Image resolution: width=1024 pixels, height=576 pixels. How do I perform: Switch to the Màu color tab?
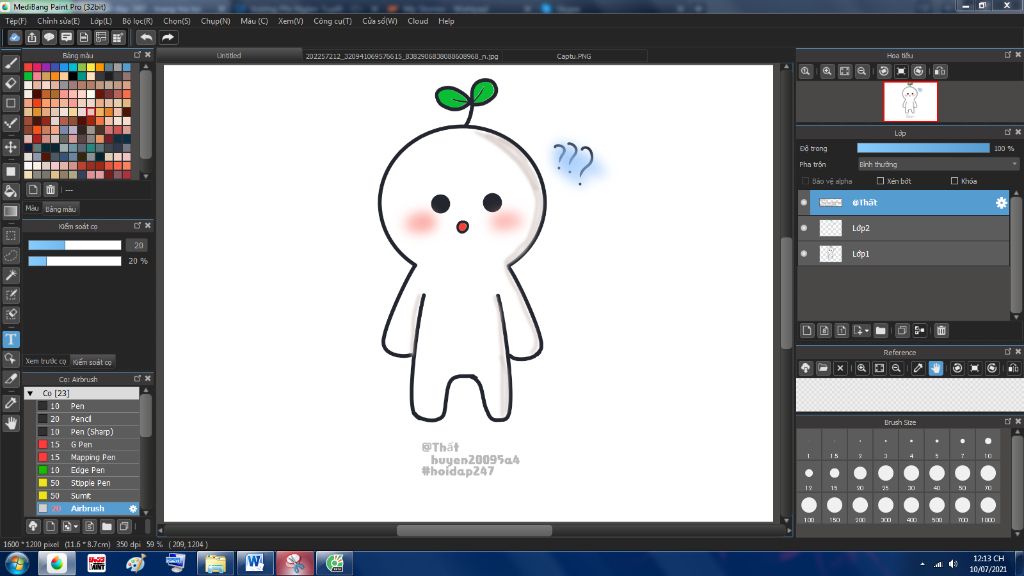click(x=32, y=208)
